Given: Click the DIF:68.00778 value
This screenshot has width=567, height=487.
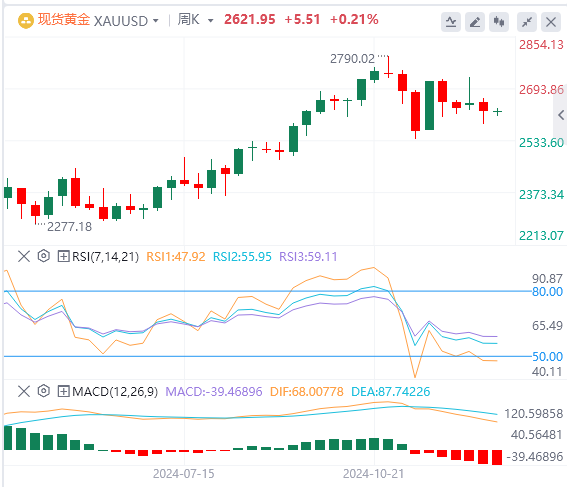Looking at the screenshot, I should tap(307, 392).
